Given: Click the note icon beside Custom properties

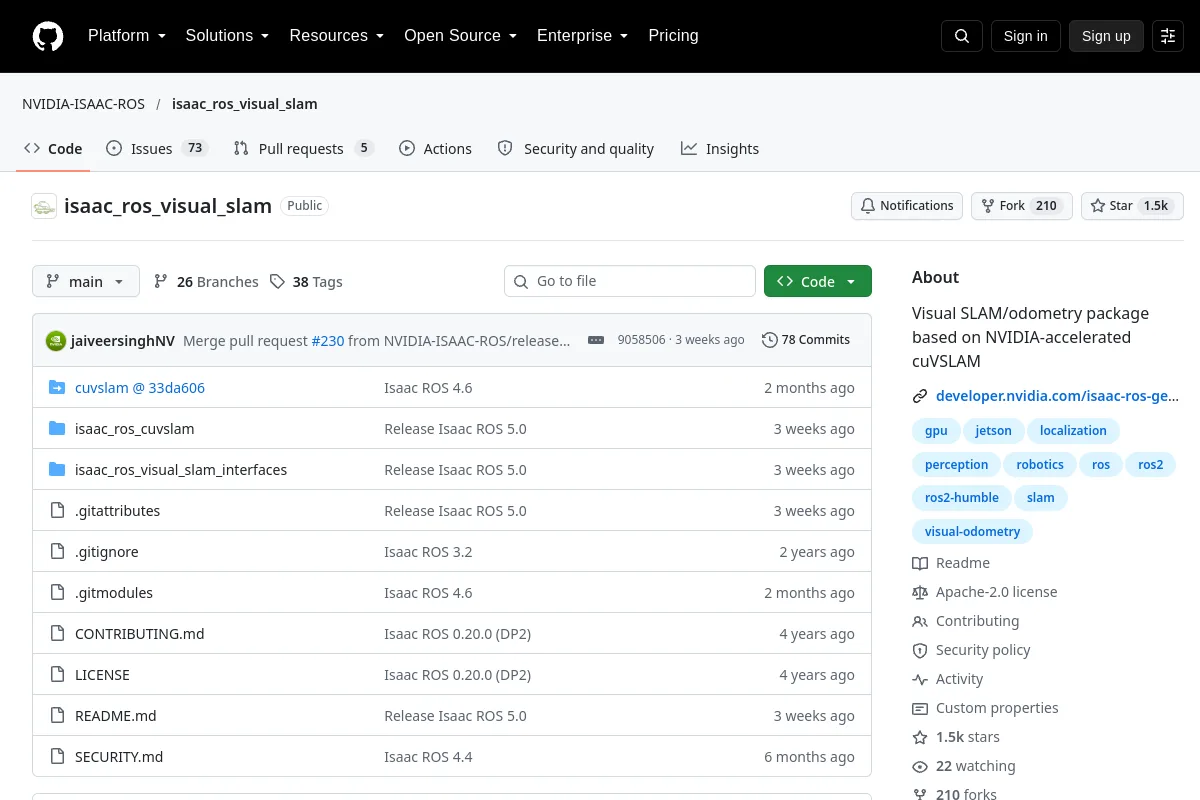Looking at the screenshot, I should [920, 708].
